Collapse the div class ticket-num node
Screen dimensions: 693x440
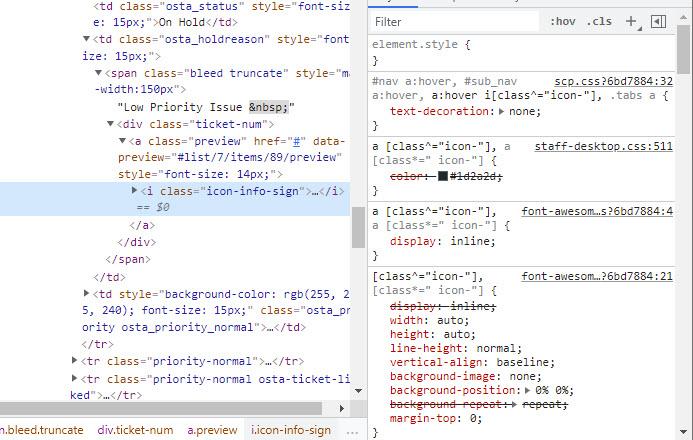click(x=110, y=124)
